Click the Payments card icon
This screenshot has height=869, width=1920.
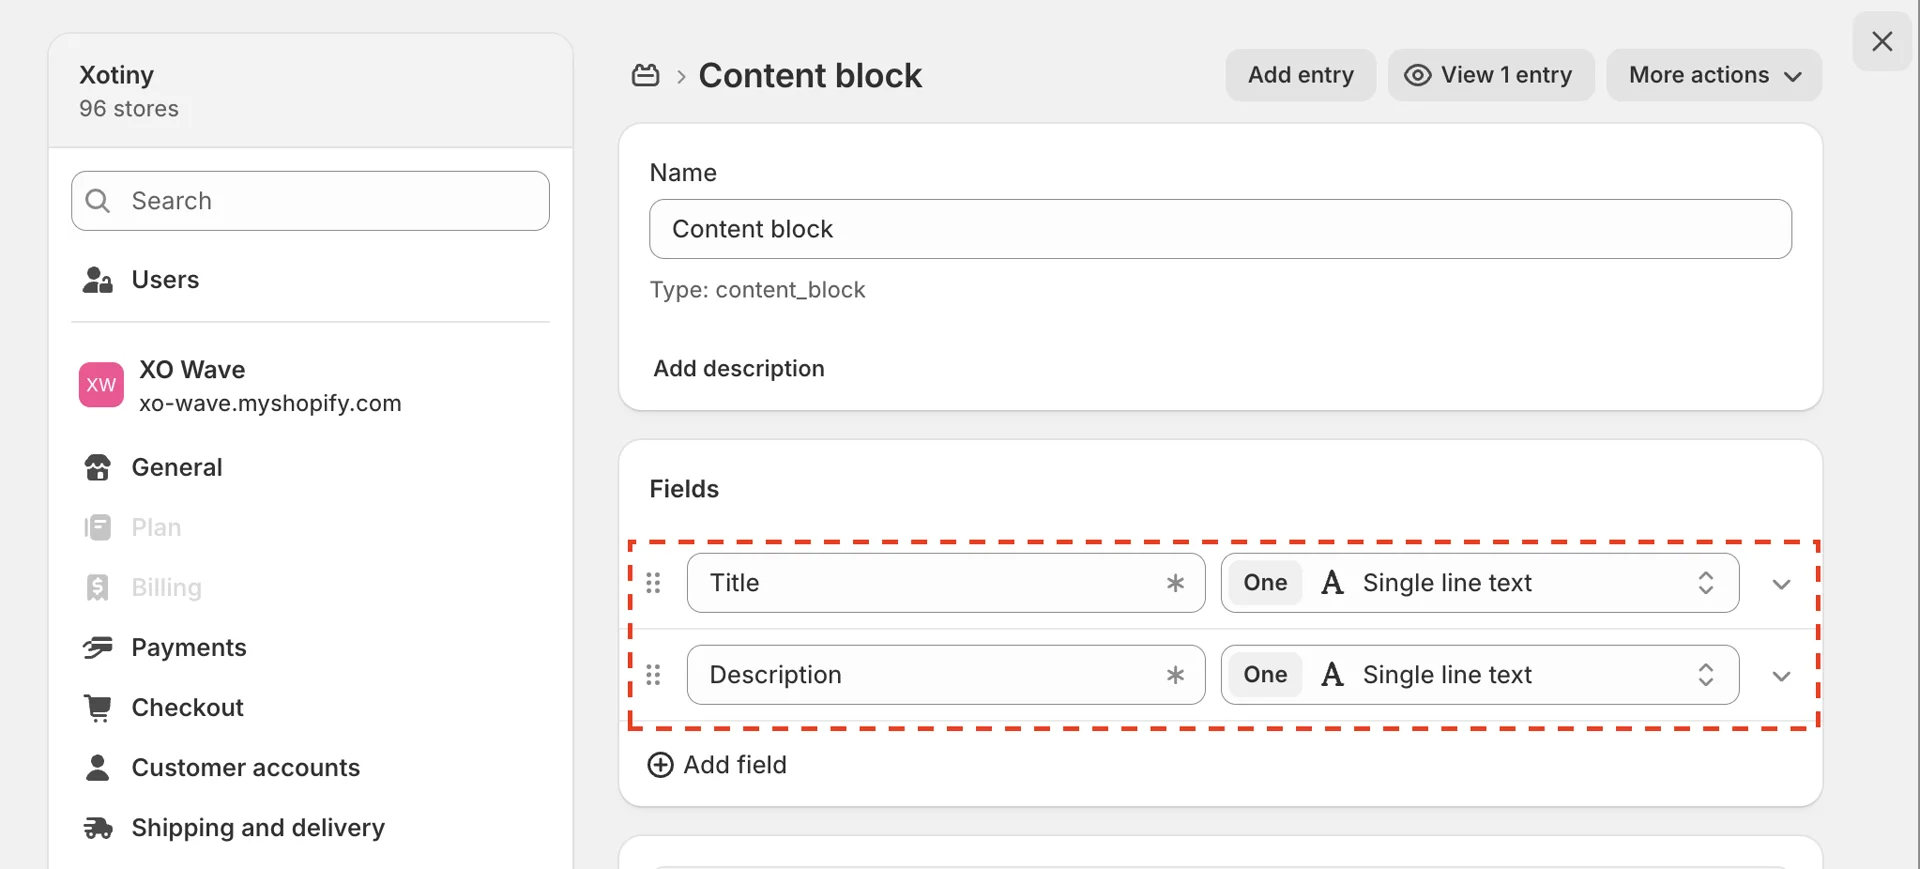coord(98,647)
